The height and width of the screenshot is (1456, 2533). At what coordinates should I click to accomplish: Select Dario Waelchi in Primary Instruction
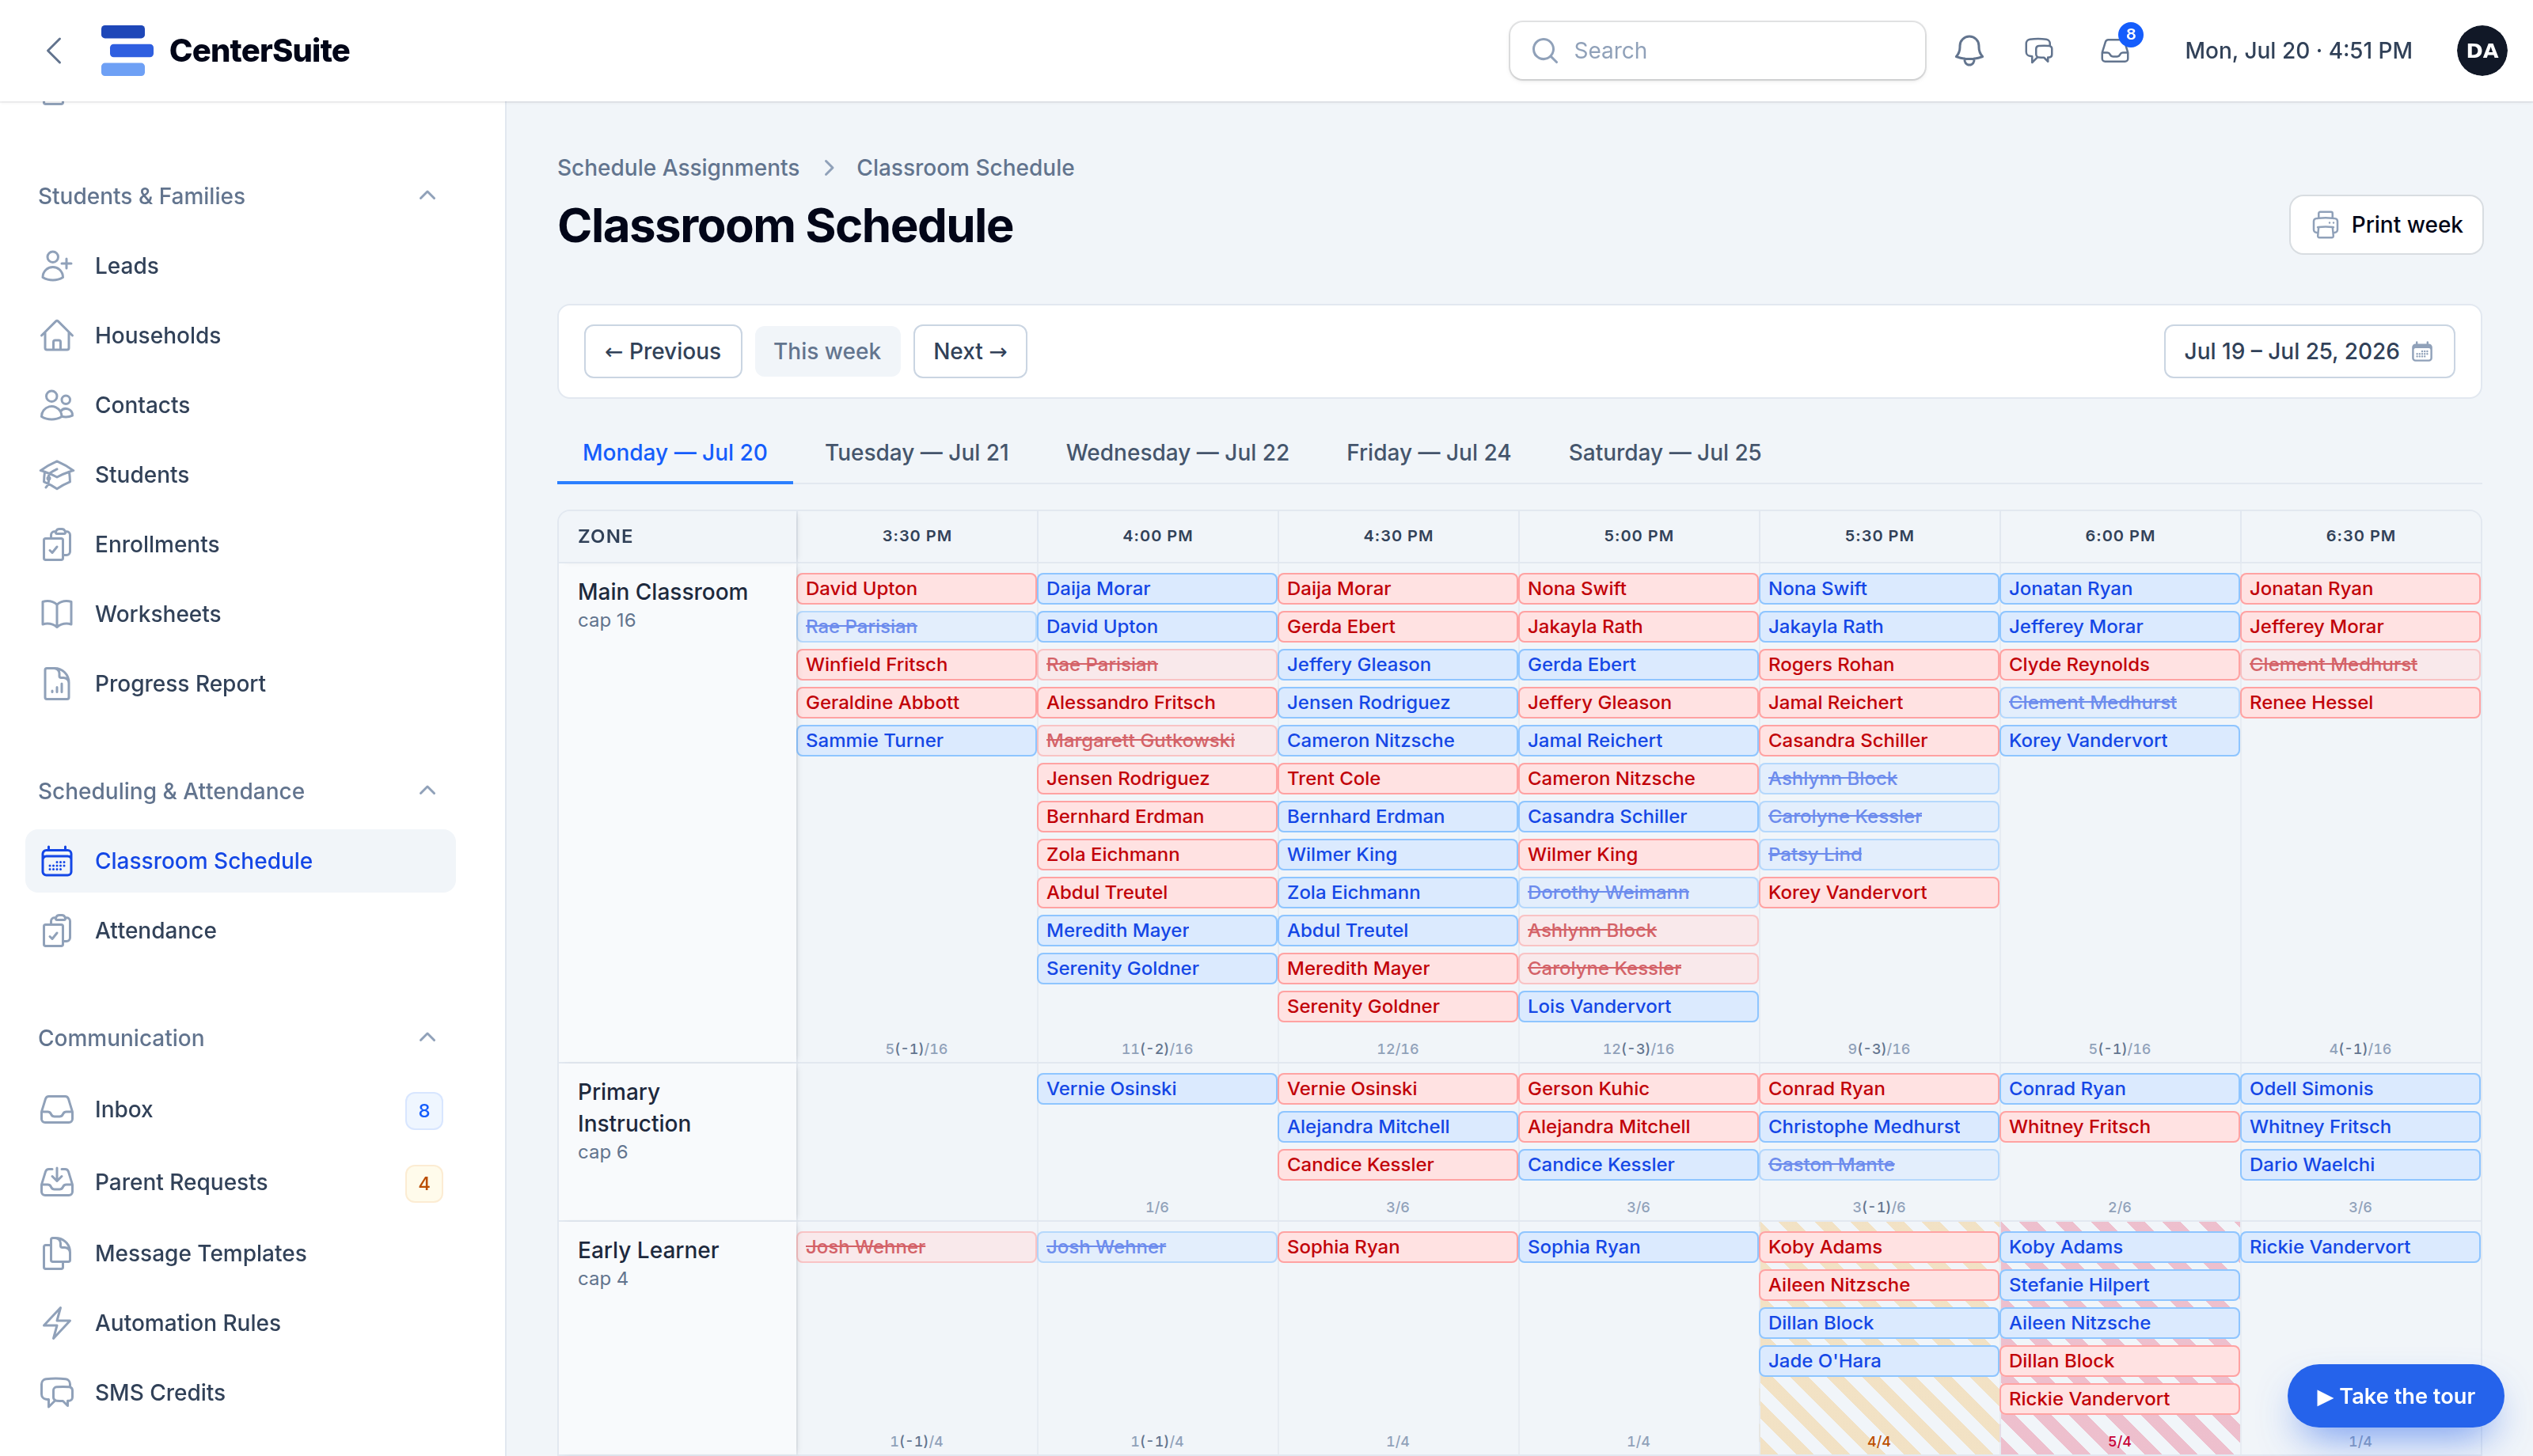pos(2360,1165)
